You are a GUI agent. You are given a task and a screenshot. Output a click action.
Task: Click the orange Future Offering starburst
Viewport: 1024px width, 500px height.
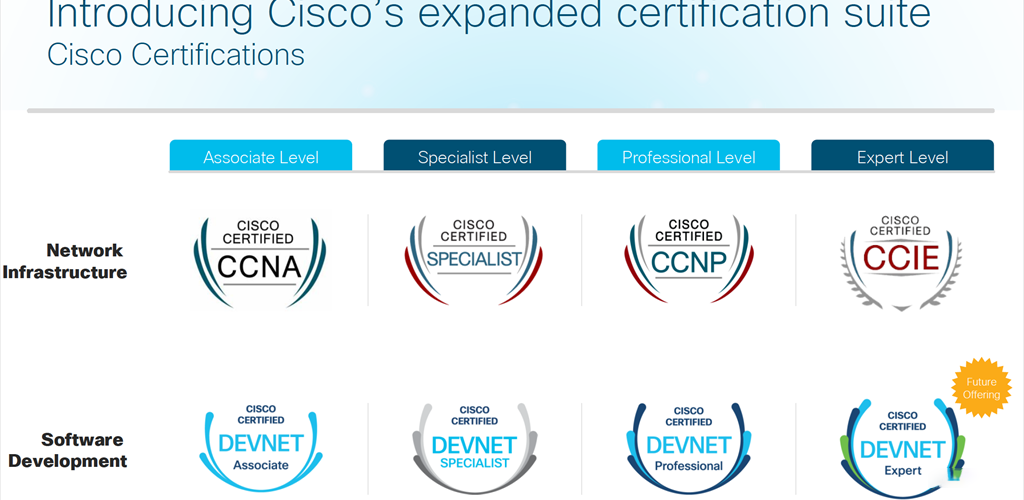(982, 388)
